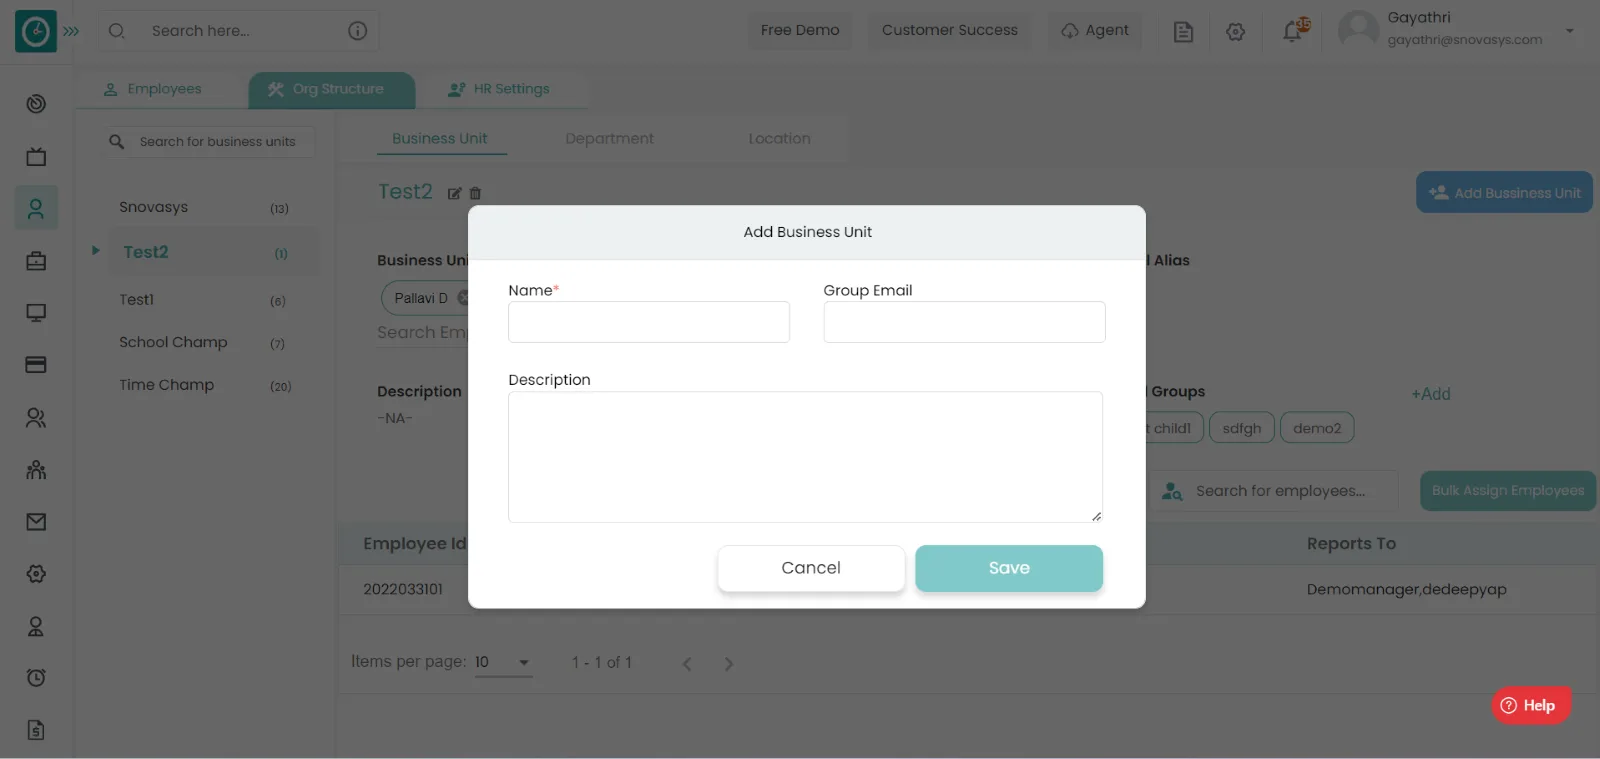Viewport: 1600px width, 759px height.
Task: Open the settings gear in top bar
Action: pos(1236,32)
